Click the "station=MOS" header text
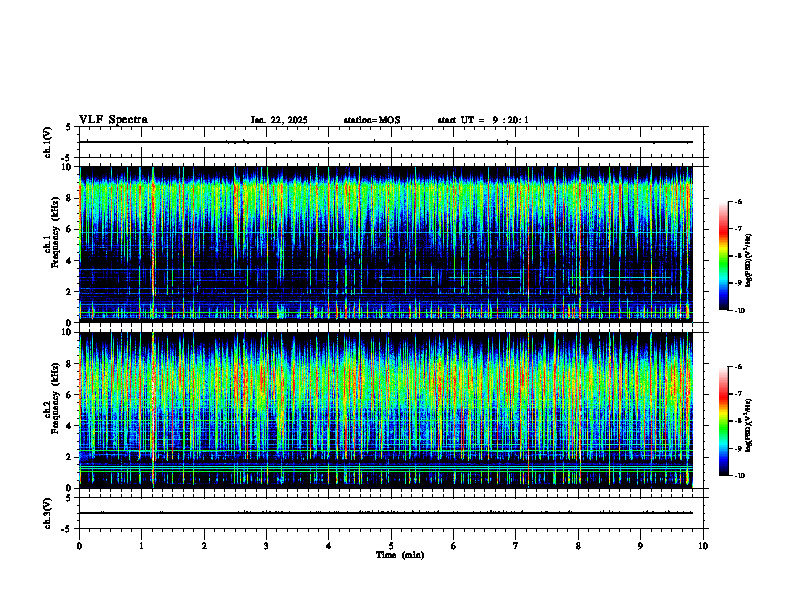The image size is (792, 612). (372, 120)
